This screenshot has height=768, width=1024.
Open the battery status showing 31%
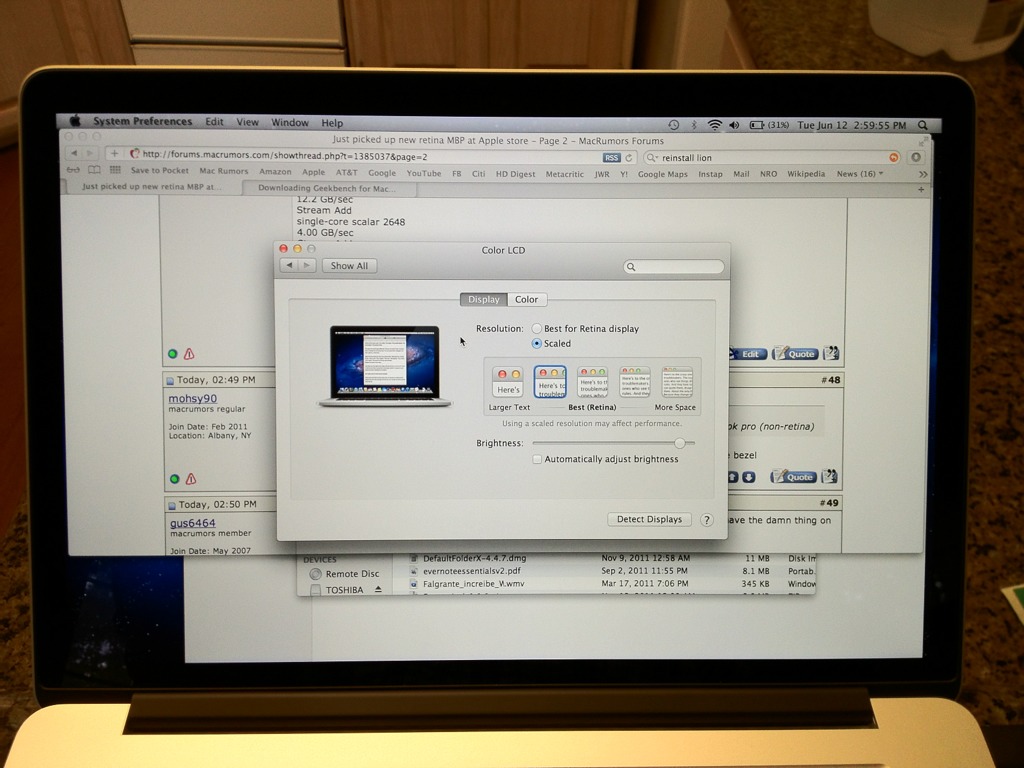(769, 125)
